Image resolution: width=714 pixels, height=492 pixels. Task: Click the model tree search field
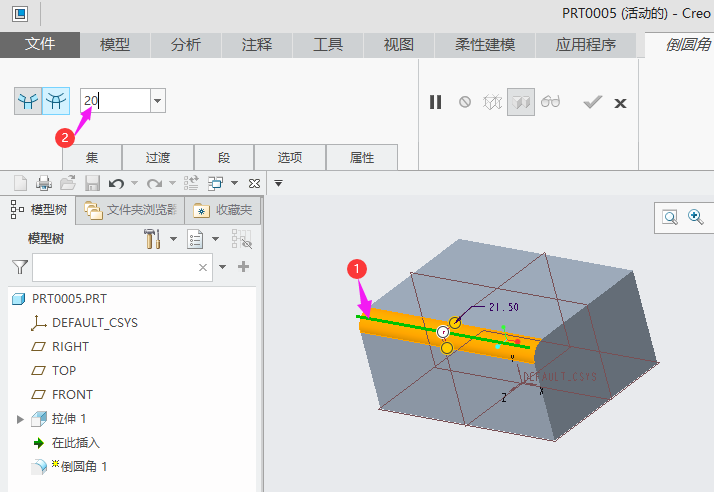coord(114,267)
